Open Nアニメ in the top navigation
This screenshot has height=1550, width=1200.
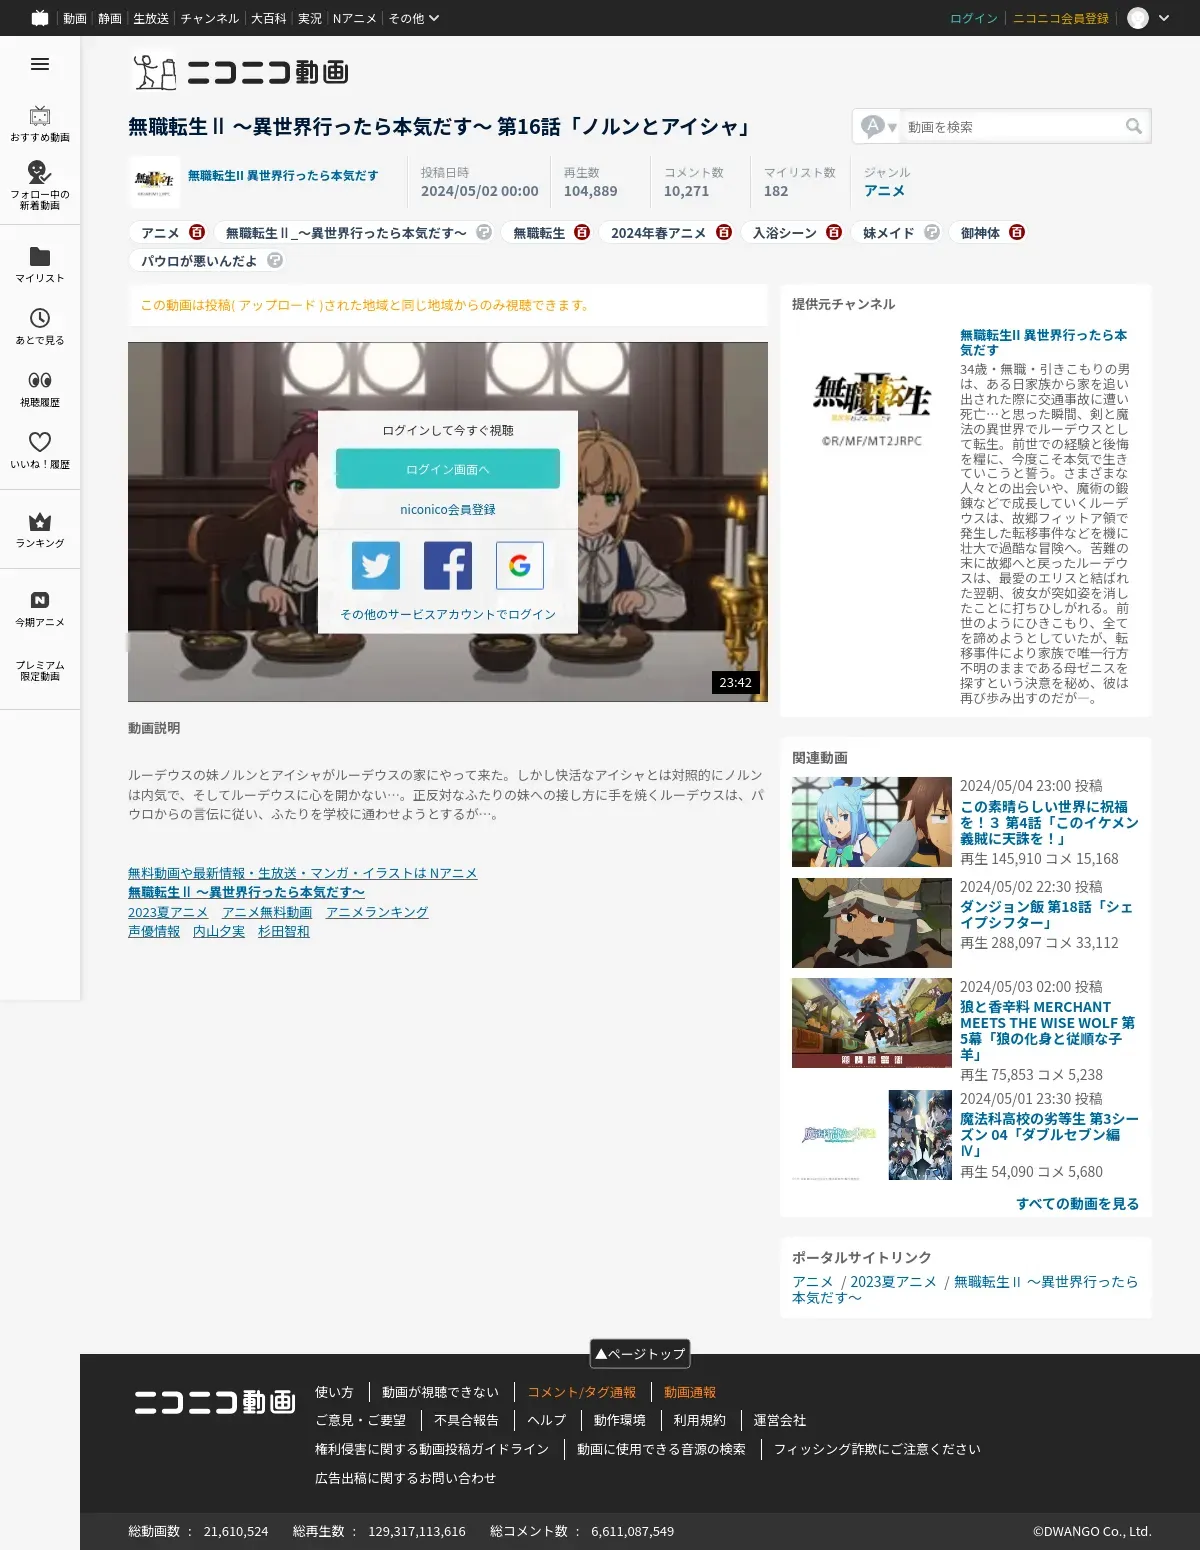coord(354,18)
